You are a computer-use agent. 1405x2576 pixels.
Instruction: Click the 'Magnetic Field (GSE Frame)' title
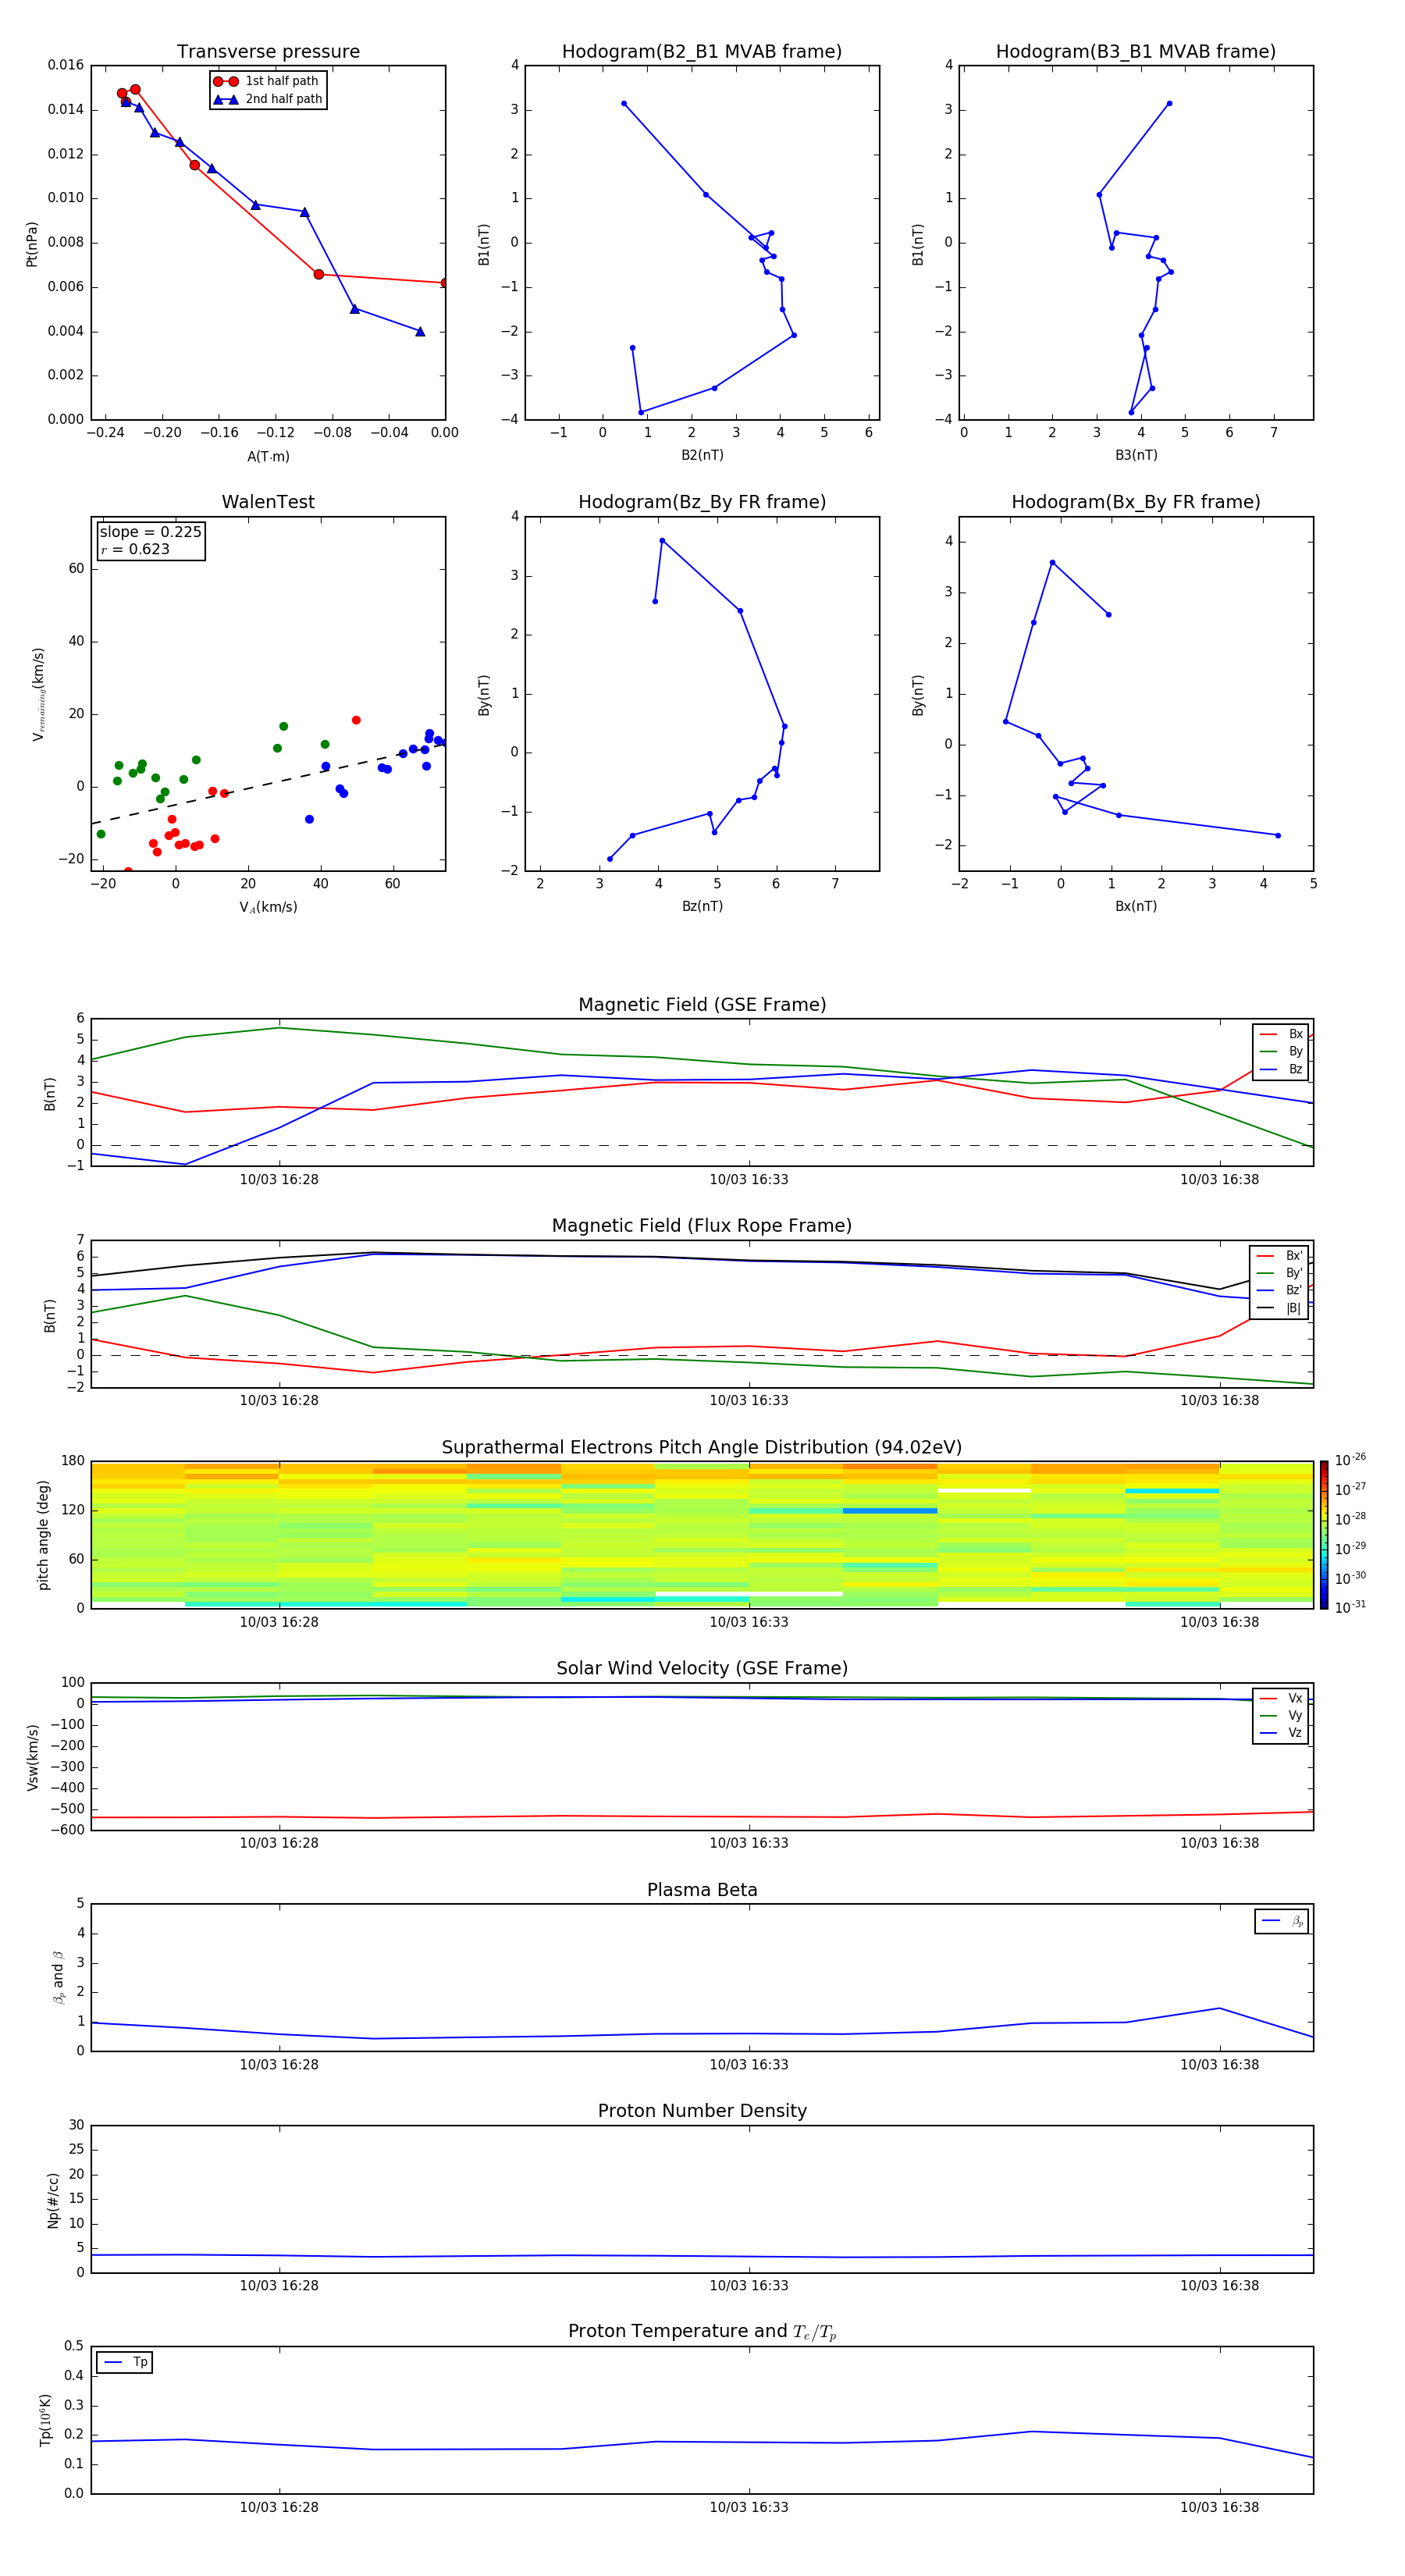pos(702,1005)
